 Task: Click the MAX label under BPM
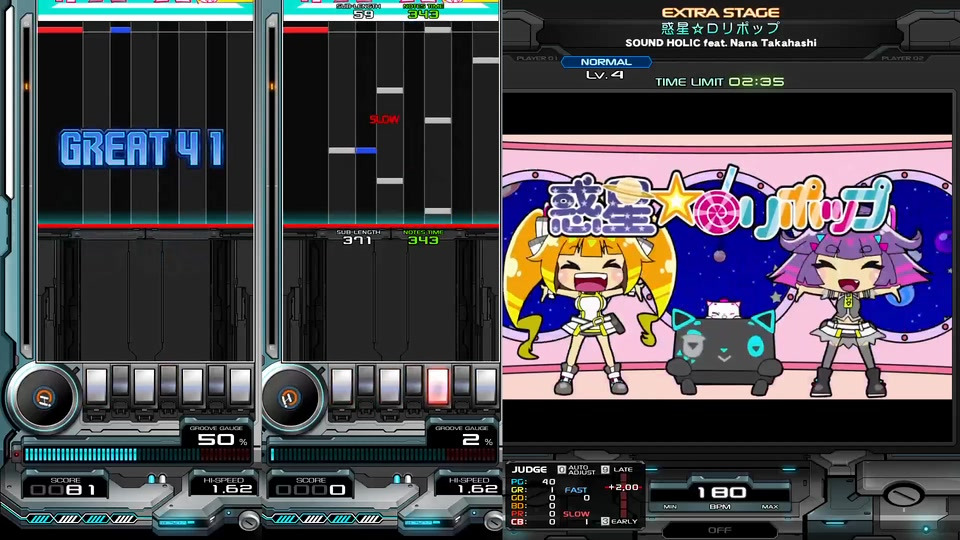[770, 507]
